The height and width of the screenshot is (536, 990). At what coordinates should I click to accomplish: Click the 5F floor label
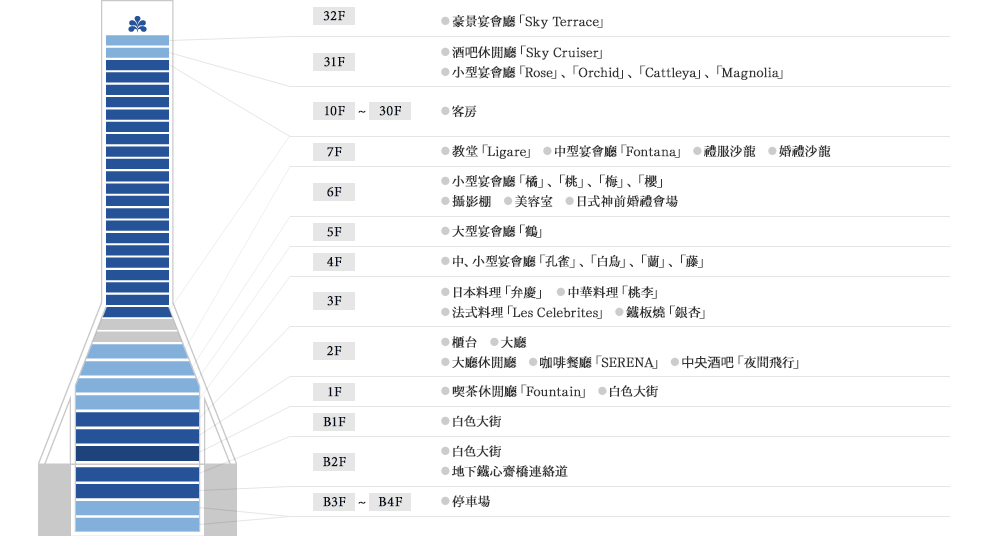pyautogui.click(x=334, y=232)
